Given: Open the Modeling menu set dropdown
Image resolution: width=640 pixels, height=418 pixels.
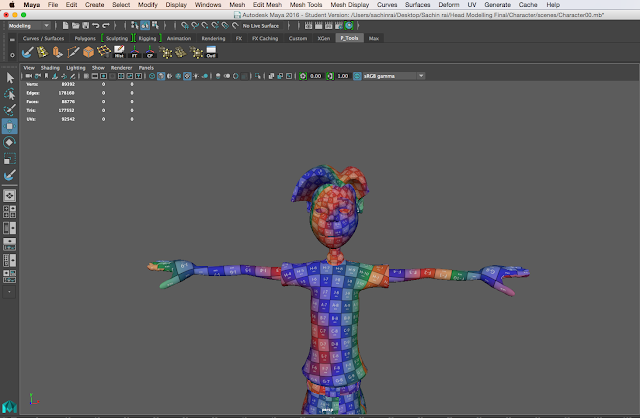Looking at the screenshot, I should tap(30, 25).
